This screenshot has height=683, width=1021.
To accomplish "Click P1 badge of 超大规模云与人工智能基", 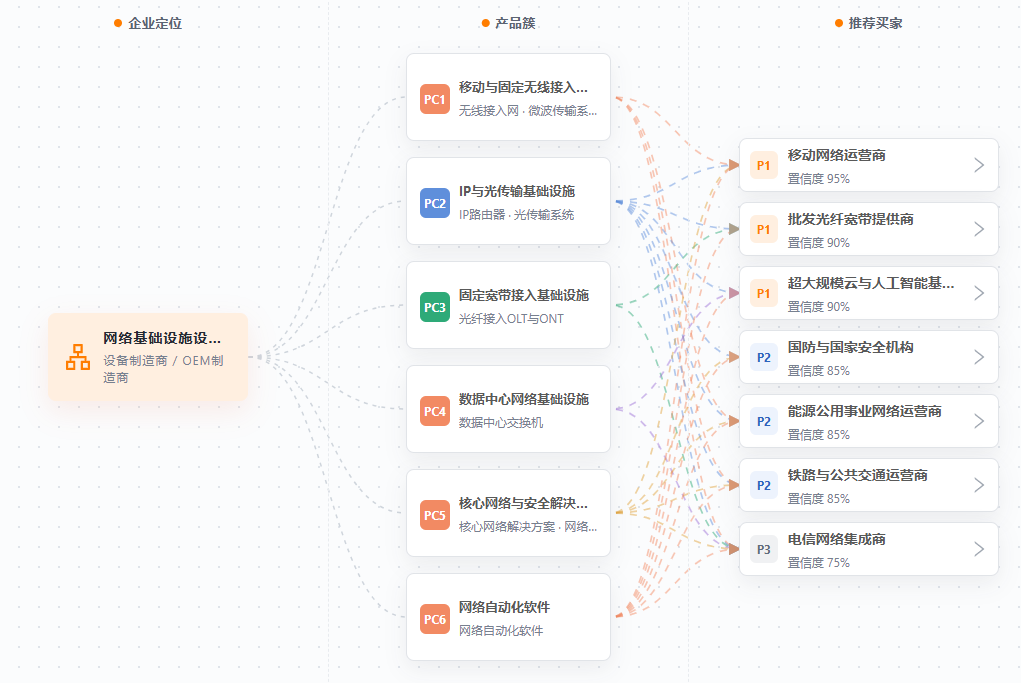I will pyautogui.click(x=763, y=294).
